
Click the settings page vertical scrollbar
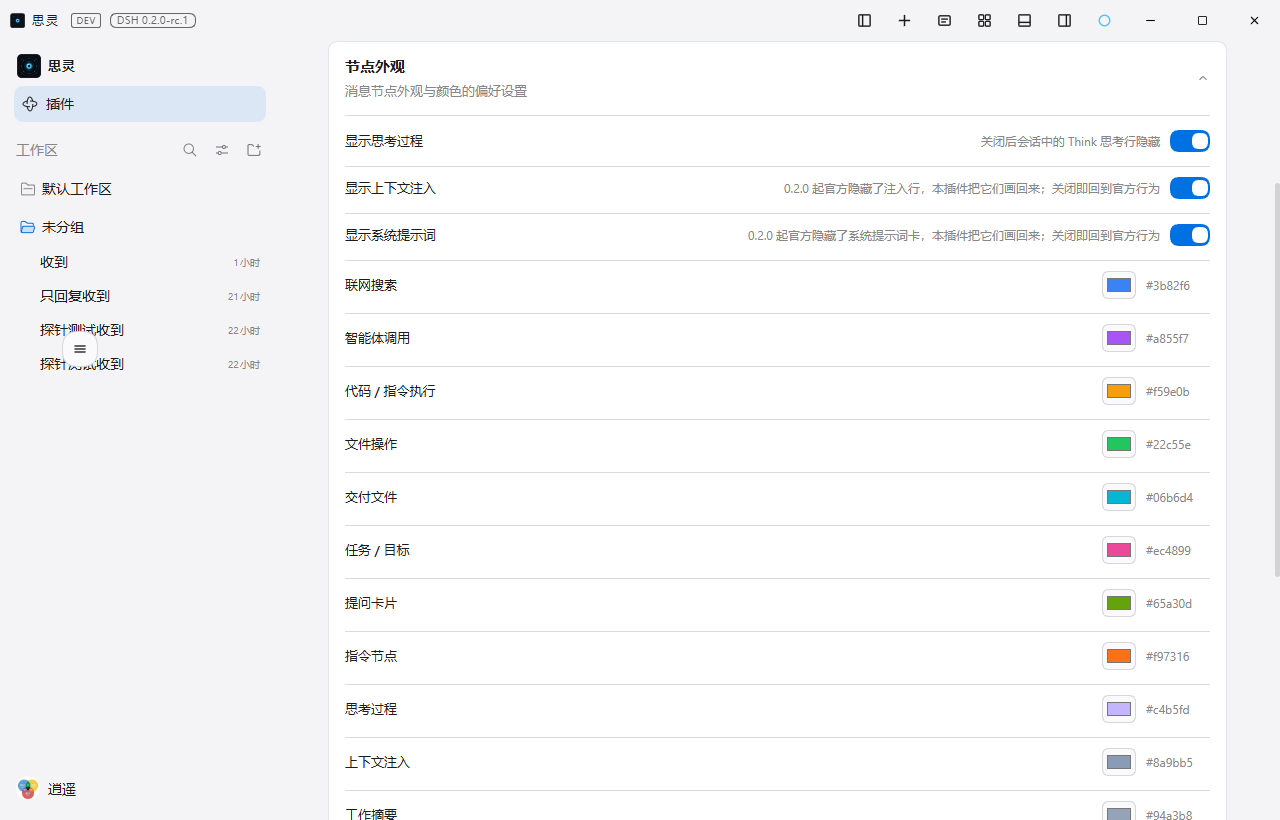[1276, 380]
